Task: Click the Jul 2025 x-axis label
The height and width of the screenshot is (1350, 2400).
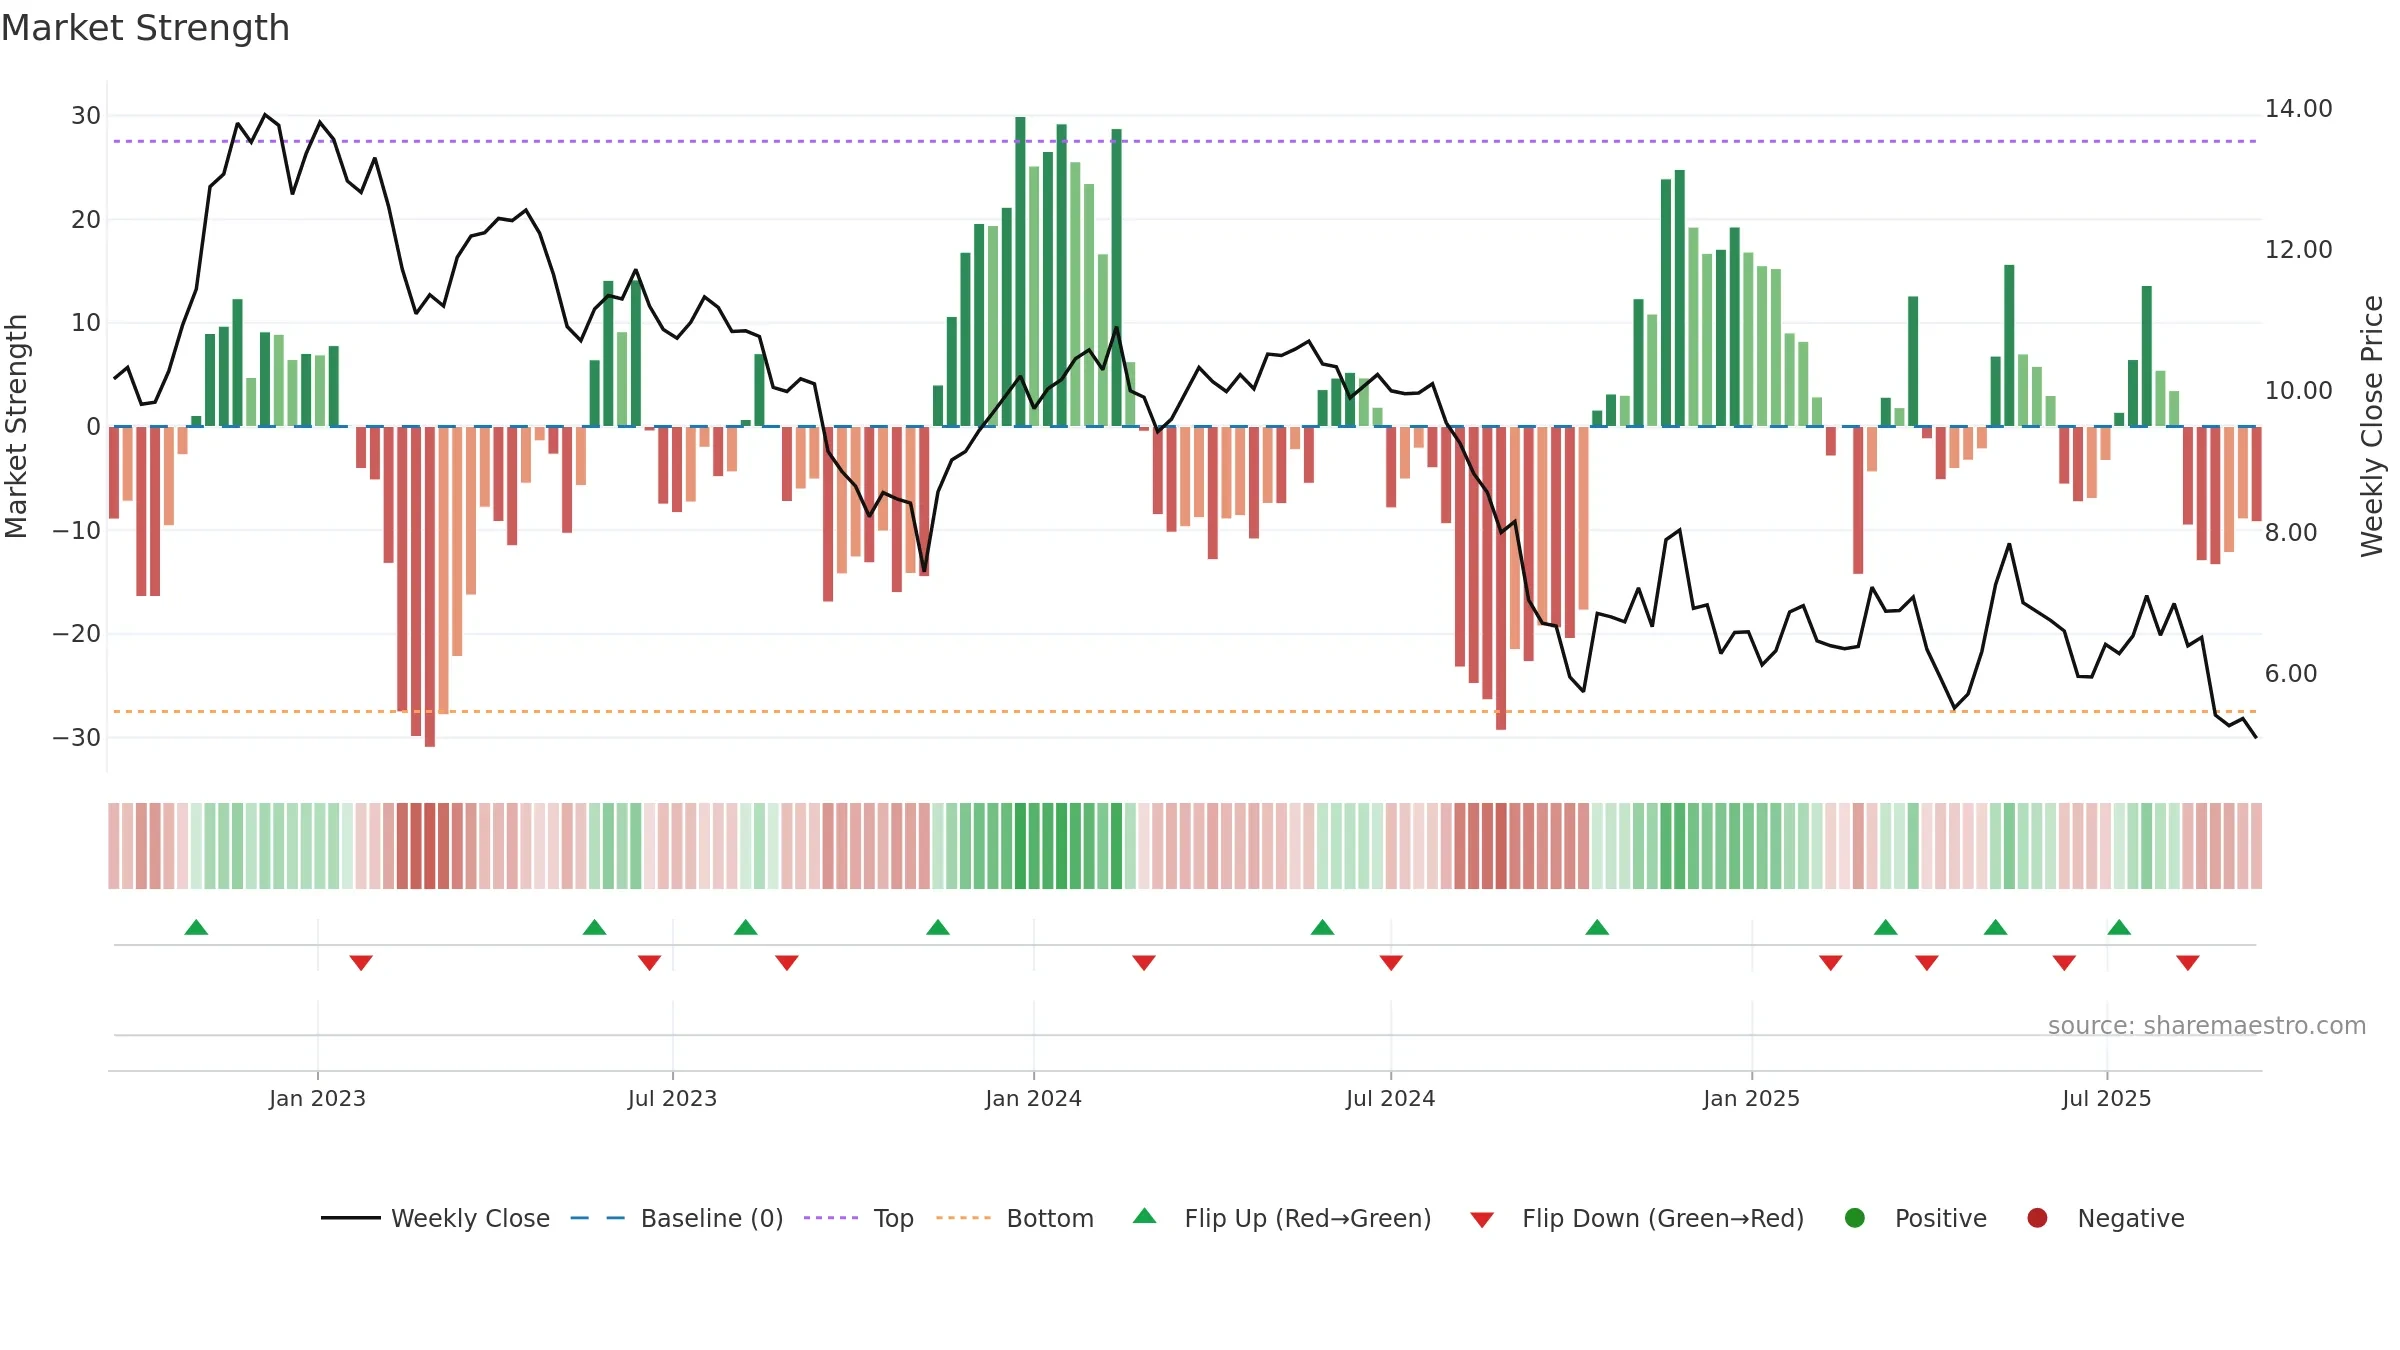Action: (x=2106, y=1098)
